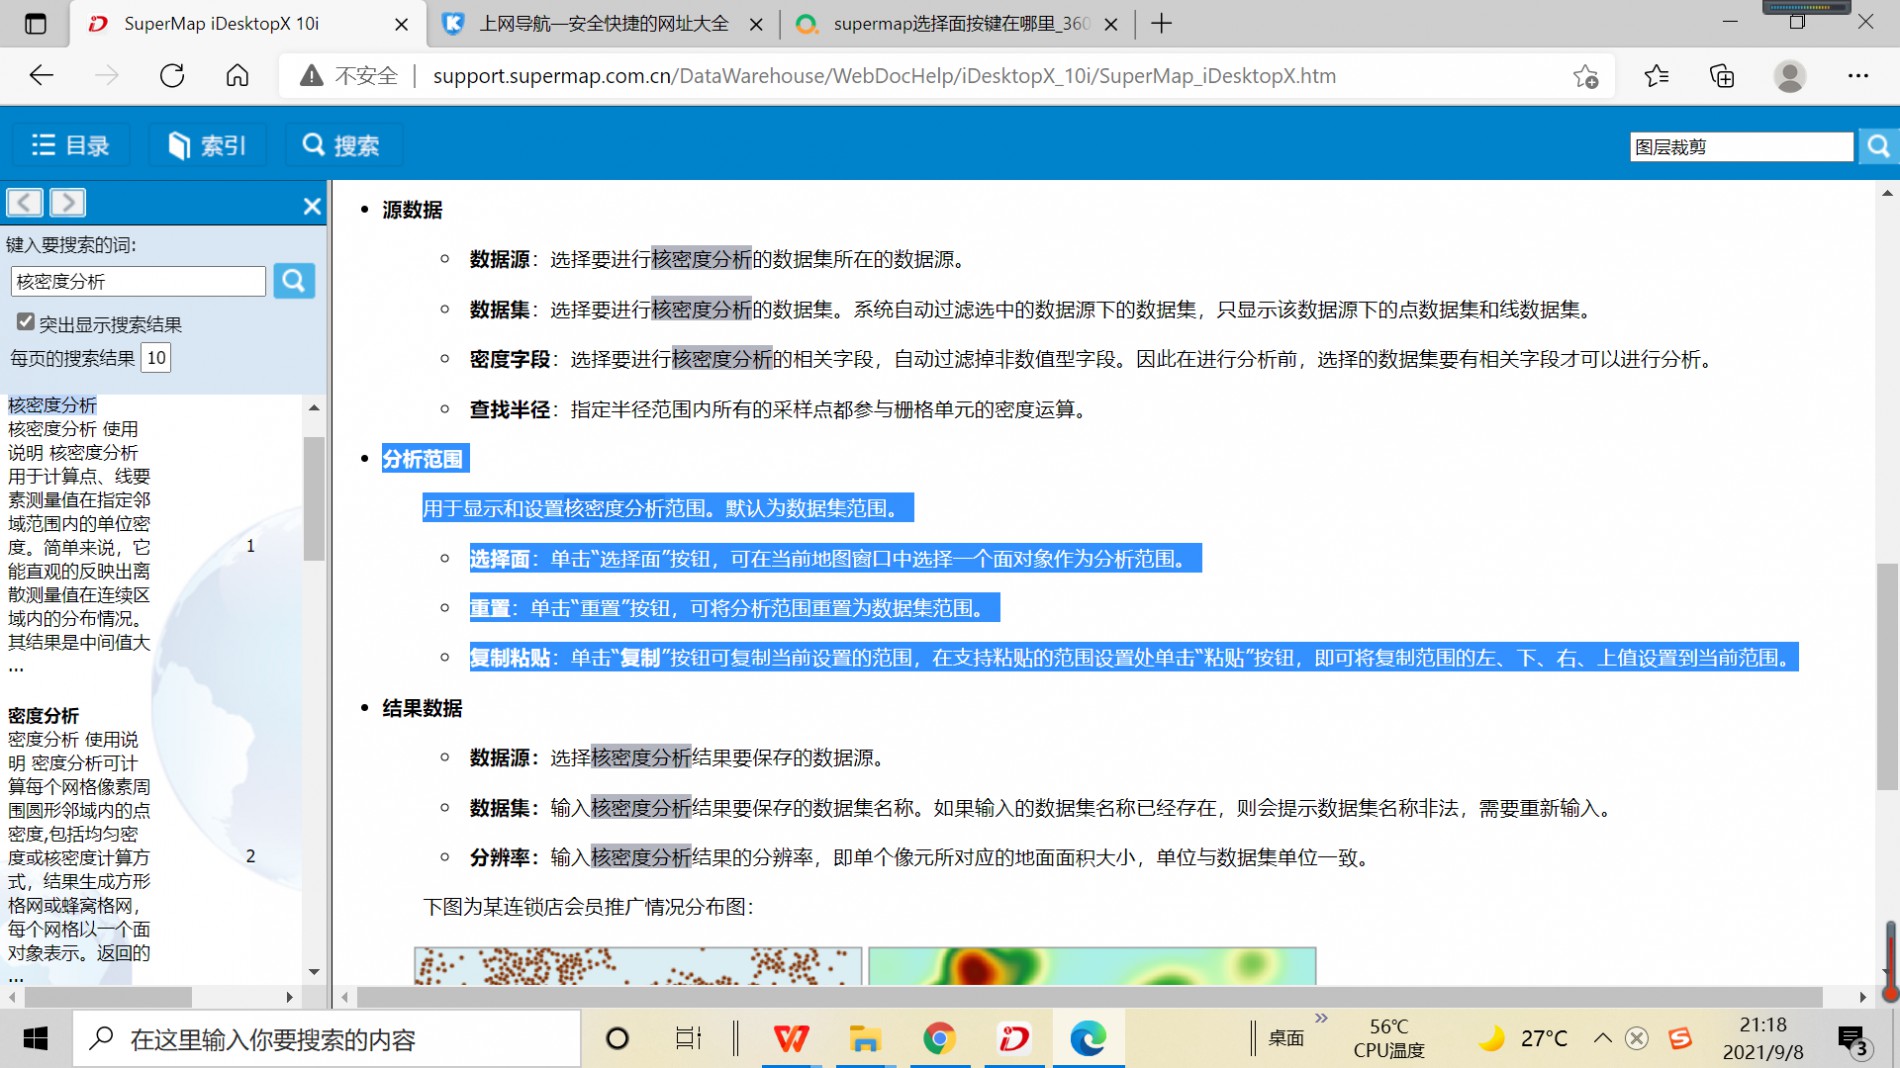Viewport: 1900px width, 1068px height.
Task: Click the 分析范围 heading text
Action: coord(422,459)
